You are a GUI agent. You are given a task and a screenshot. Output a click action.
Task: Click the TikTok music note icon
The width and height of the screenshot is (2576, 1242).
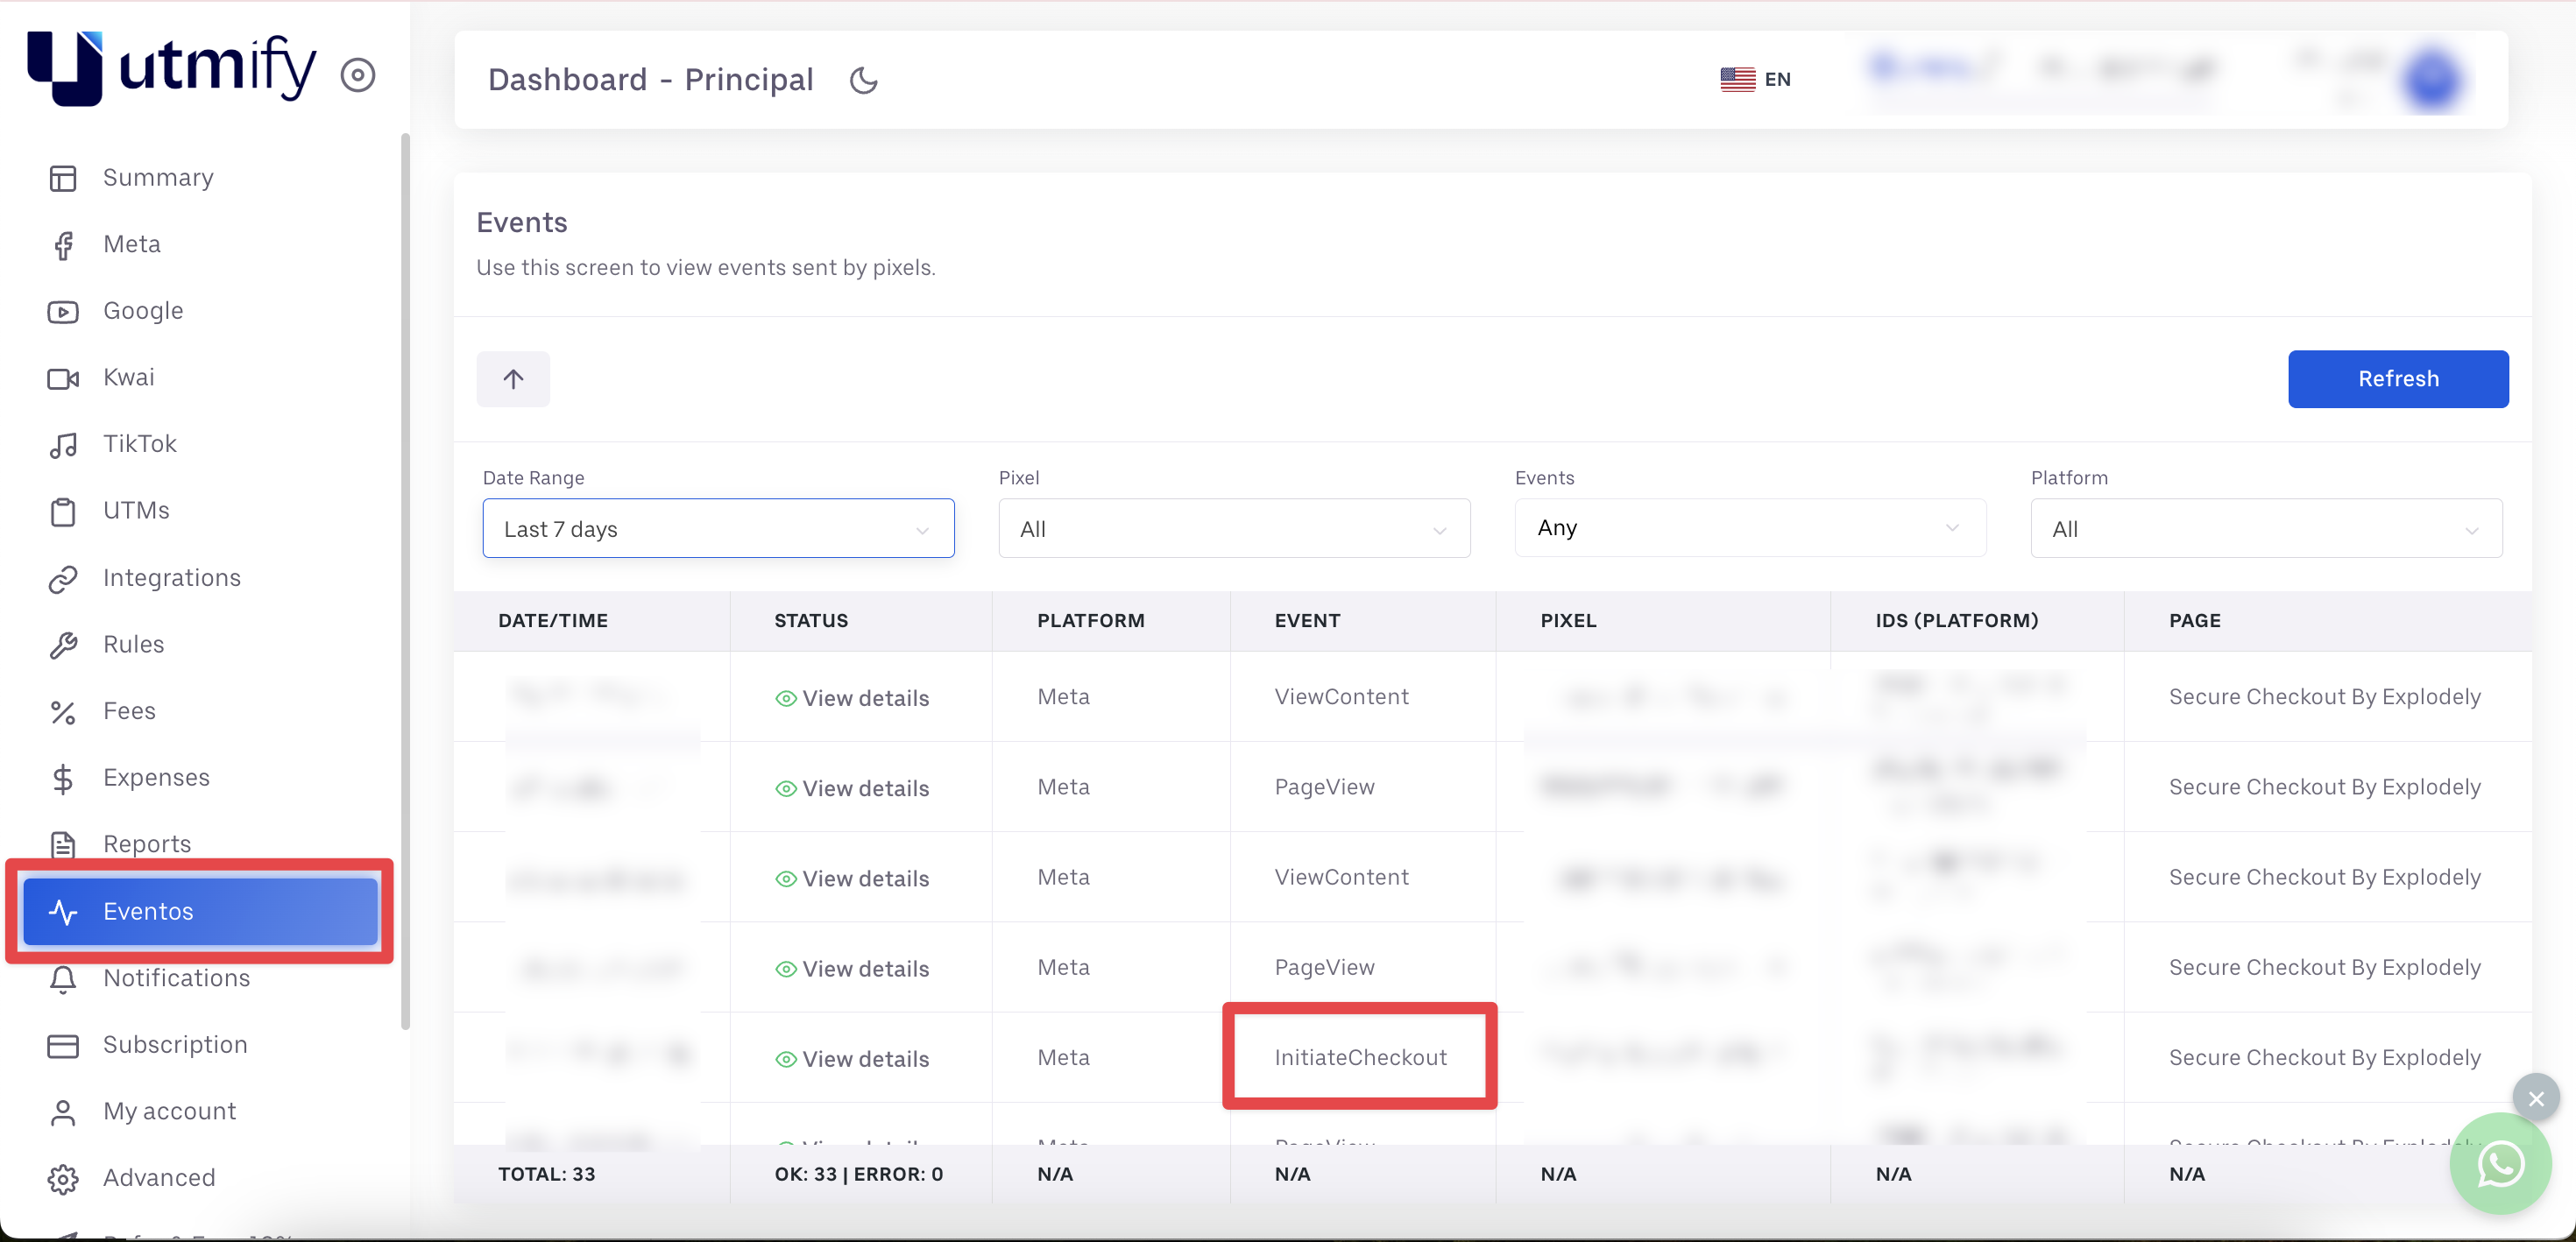pyautogui.click(x=63, y=445)
